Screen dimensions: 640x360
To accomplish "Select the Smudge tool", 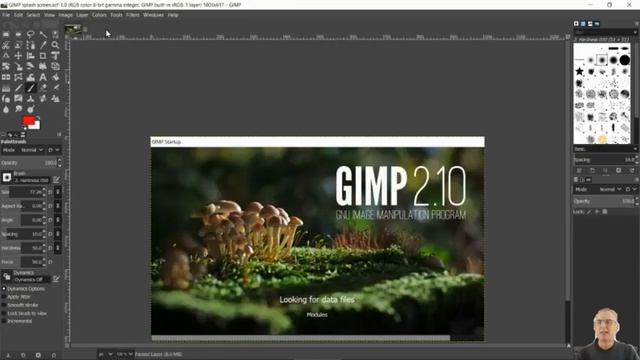I will tap(18, 109).
